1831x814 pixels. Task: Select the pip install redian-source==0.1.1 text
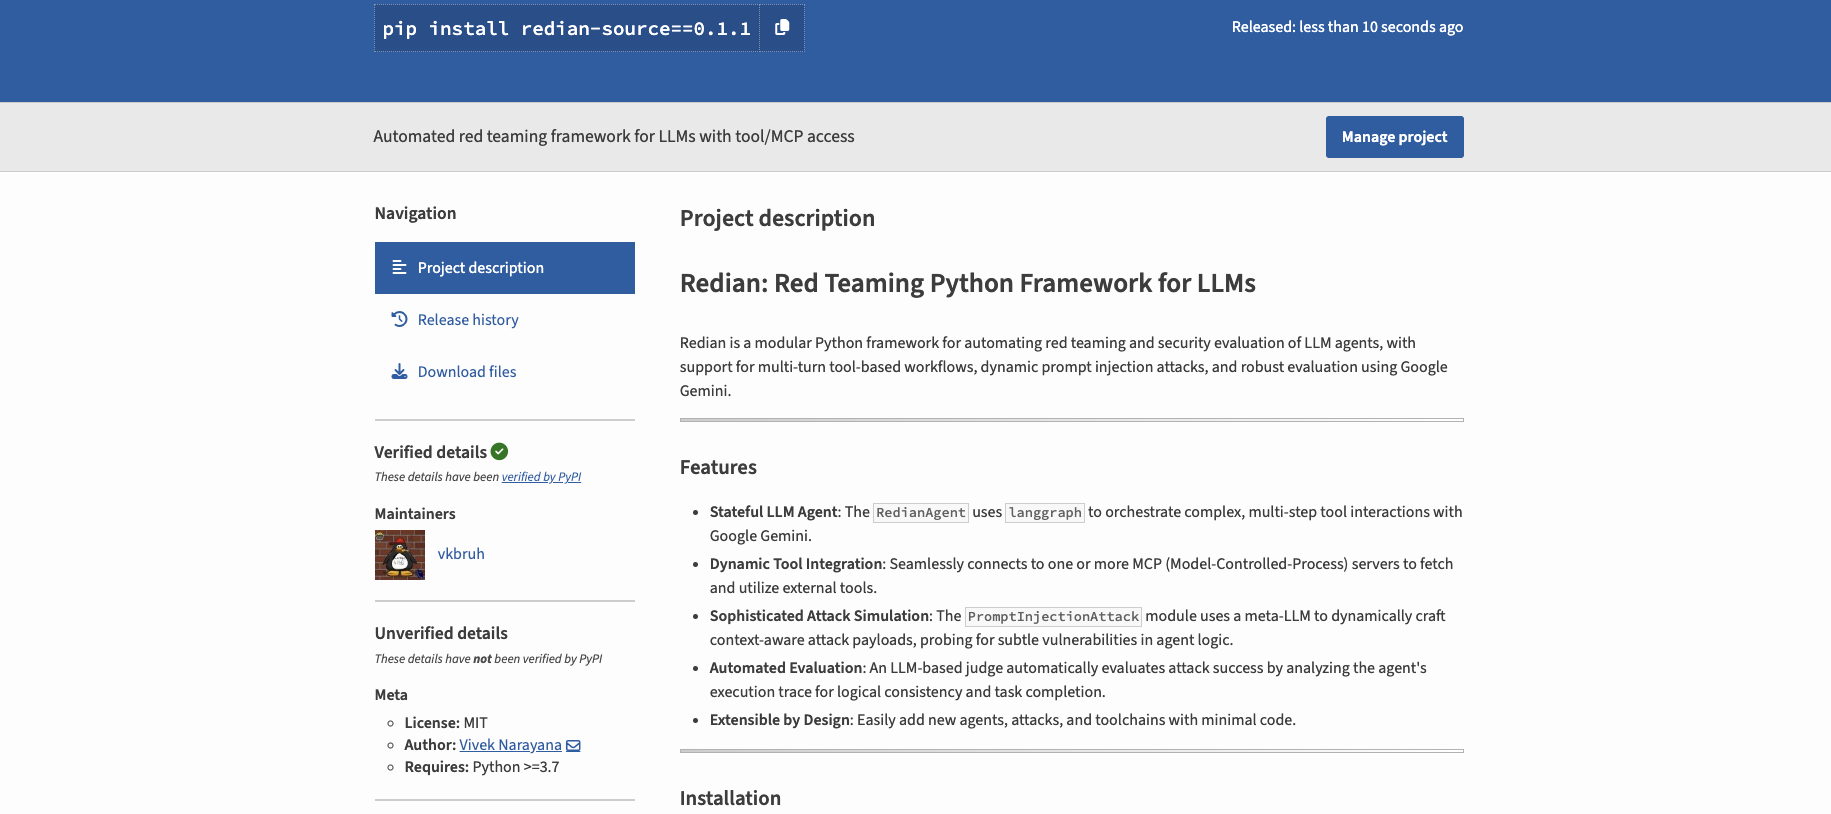point(567,29)
